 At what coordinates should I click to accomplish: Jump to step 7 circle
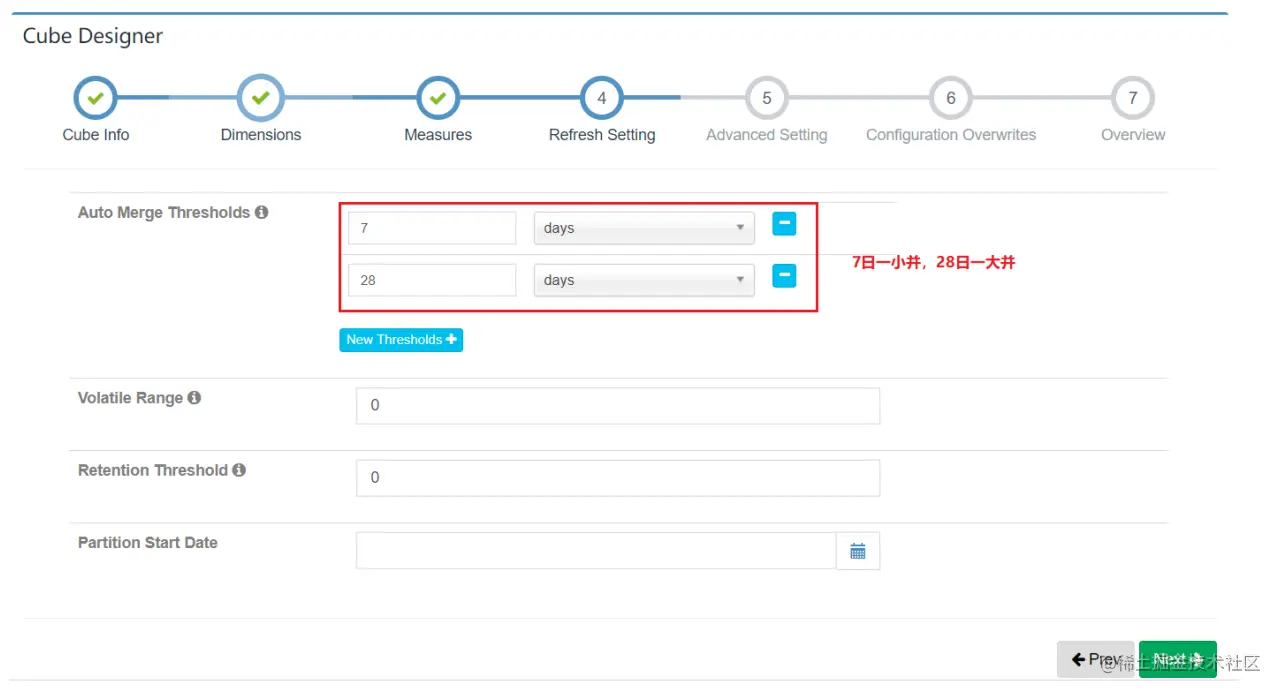click(1133, 98)
